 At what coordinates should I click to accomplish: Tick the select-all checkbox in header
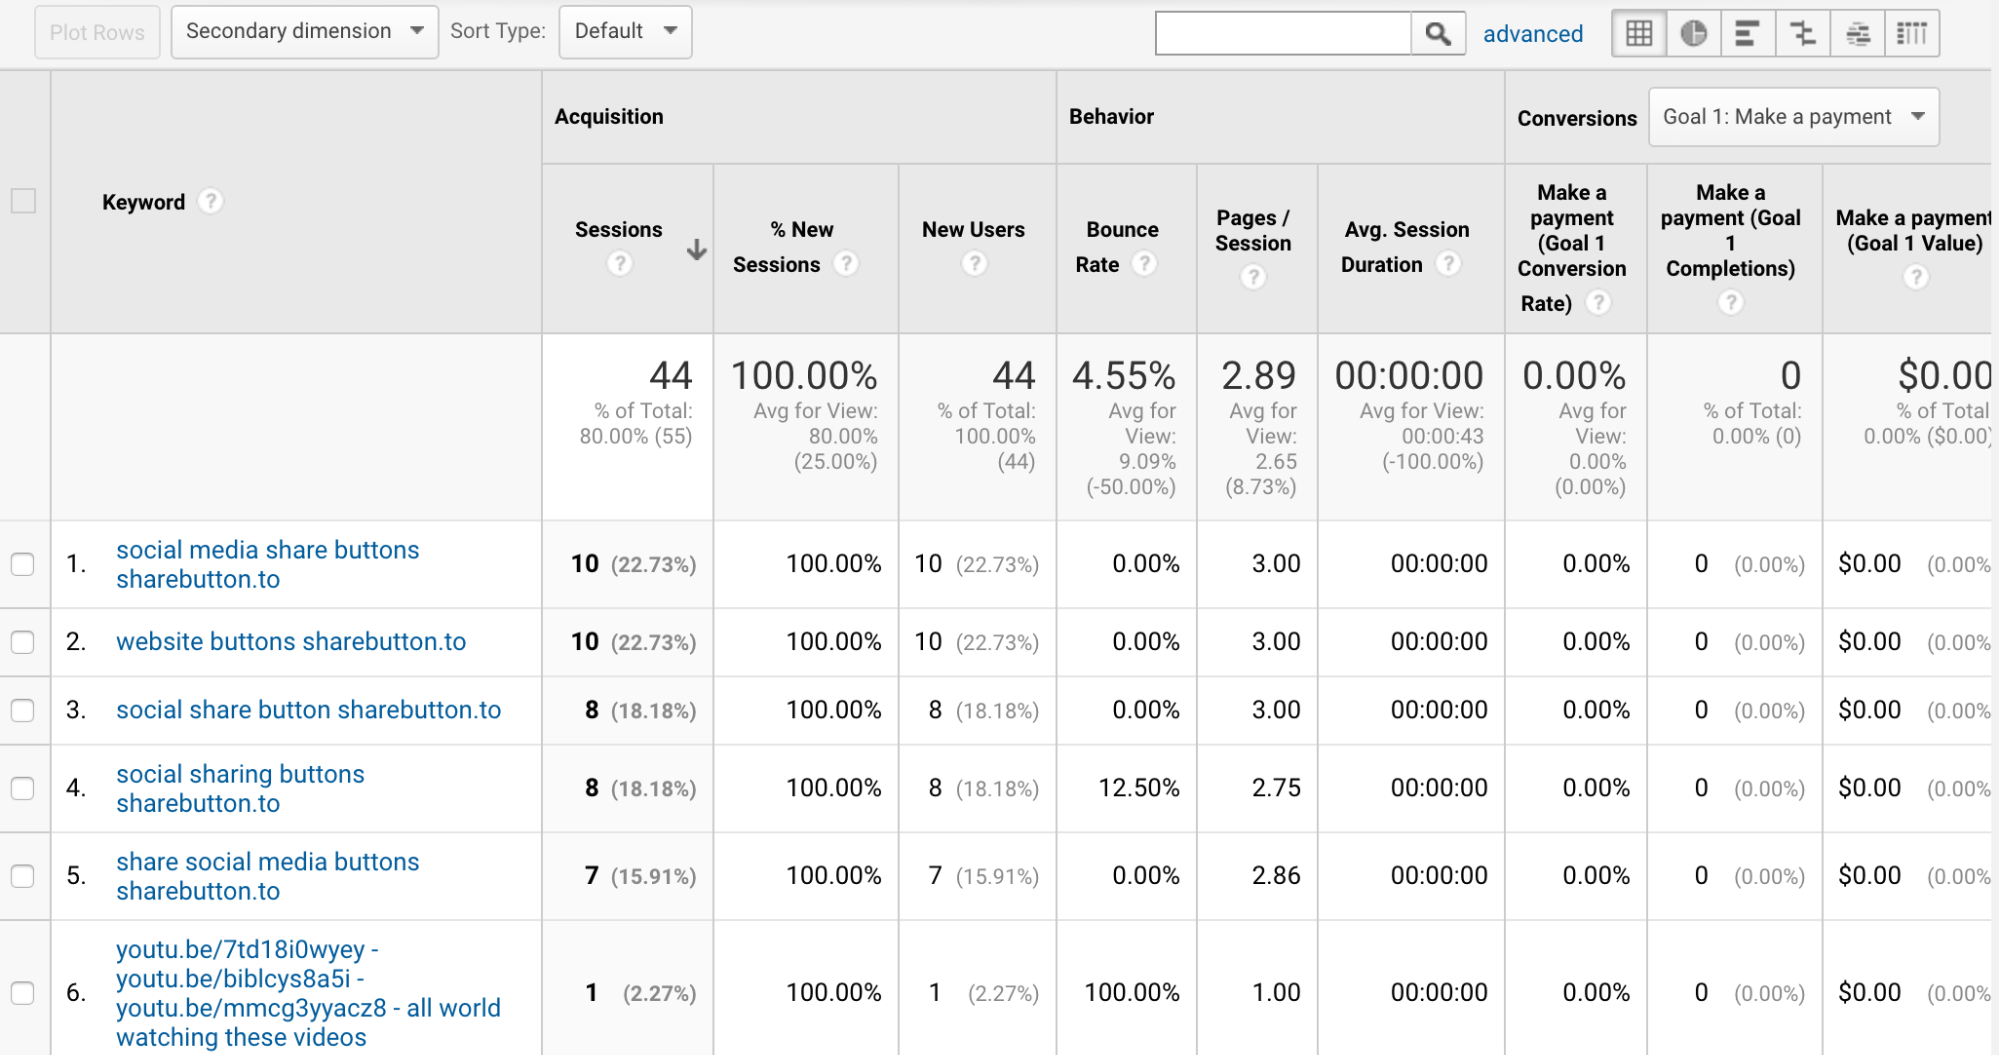click(23, 201)
